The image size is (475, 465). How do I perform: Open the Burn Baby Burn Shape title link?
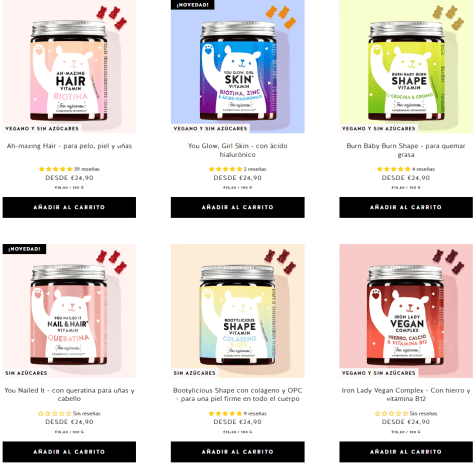(406, 150)
